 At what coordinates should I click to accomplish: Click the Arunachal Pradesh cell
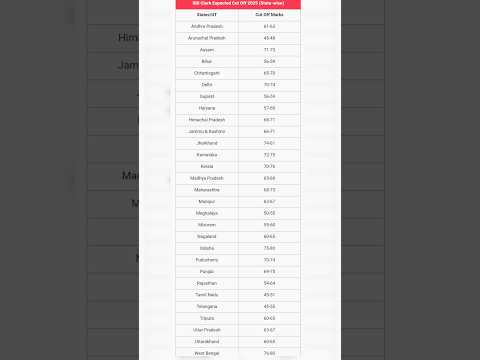207,38
